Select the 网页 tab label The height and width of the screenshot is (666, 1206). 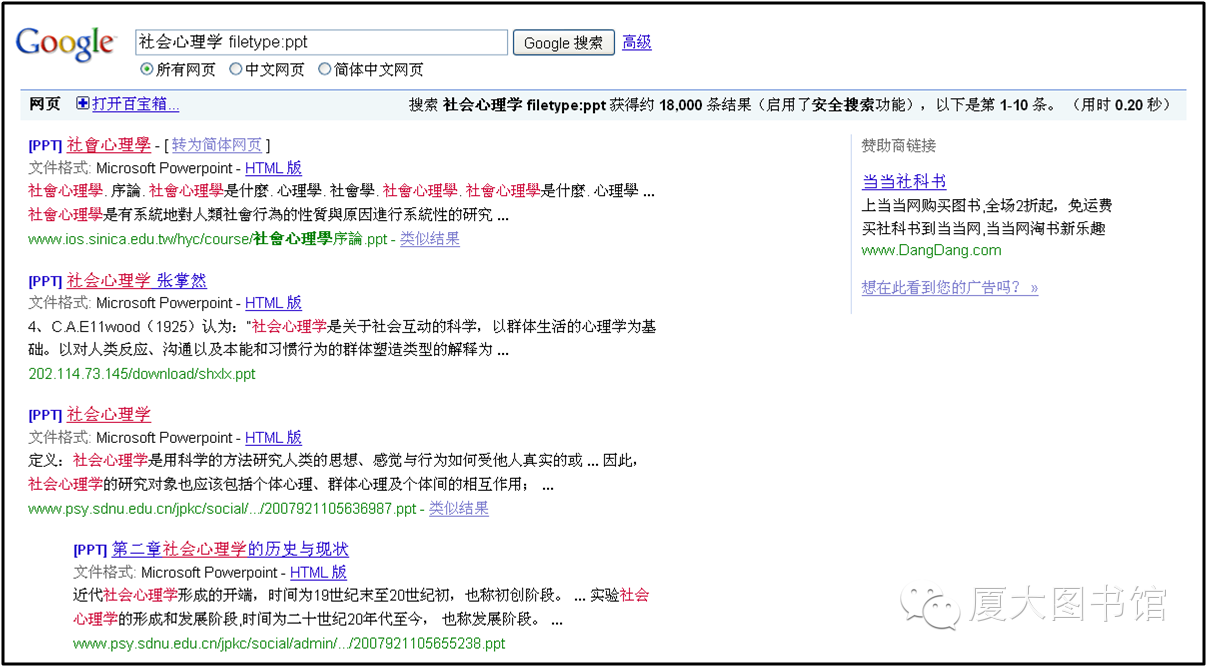45,104
